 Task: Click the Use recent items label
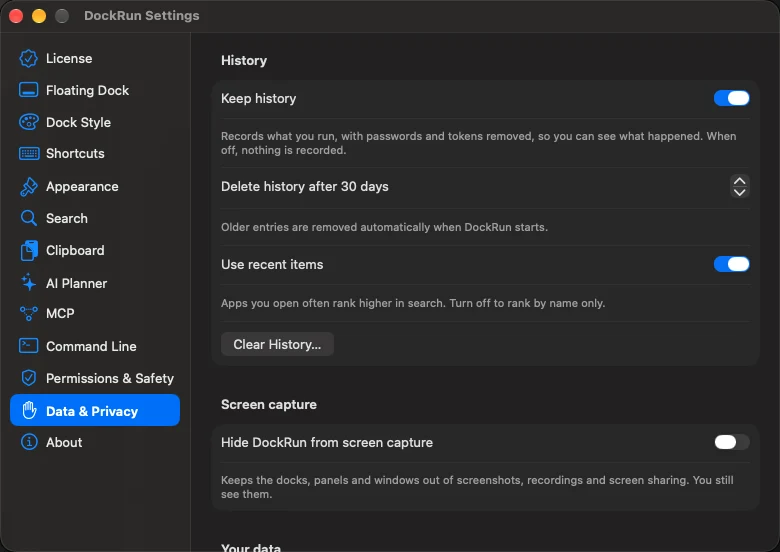coord(272,265)
